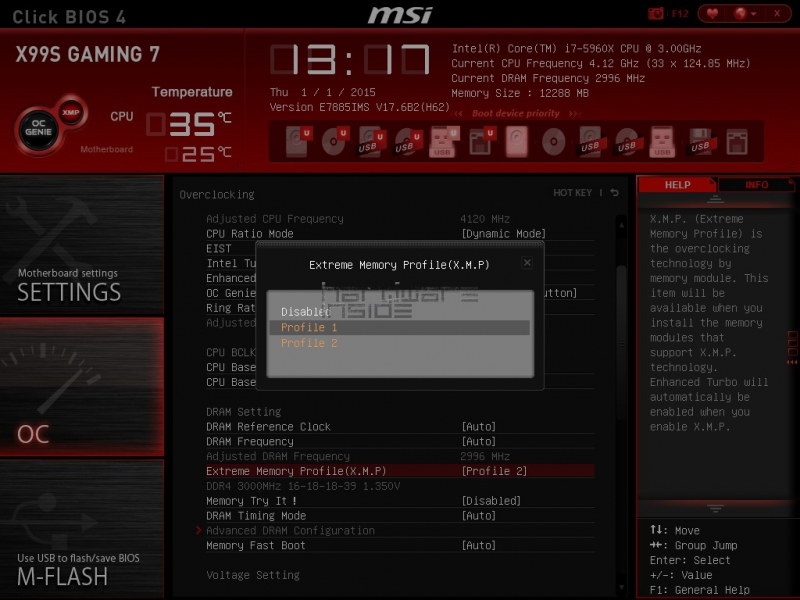Click the 2996 MHz adjusted DRAM value
The width and height of the screenshot is (800, 600).
[485, 456]
